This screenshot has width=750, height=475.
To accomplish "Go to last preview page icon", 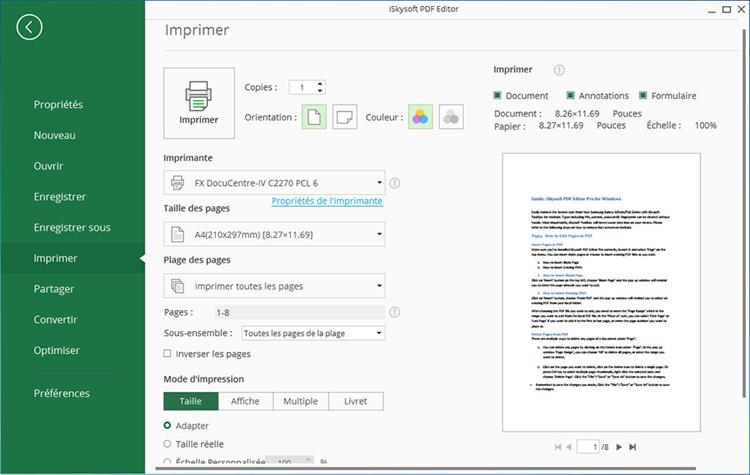I will pos(632,447).
